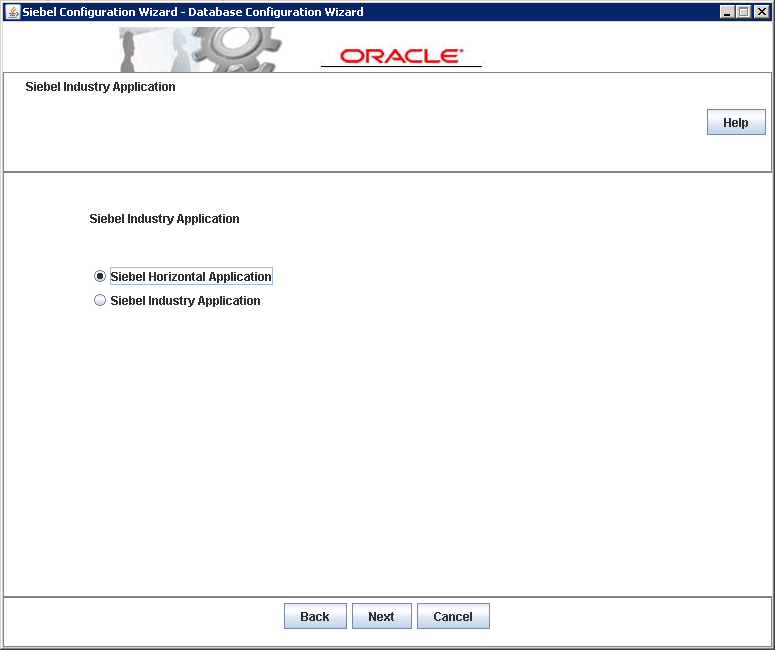The height and width of the screenshot is (650, 775).
Task: Click the gear graphic in the banner
Action: [236, 49]
